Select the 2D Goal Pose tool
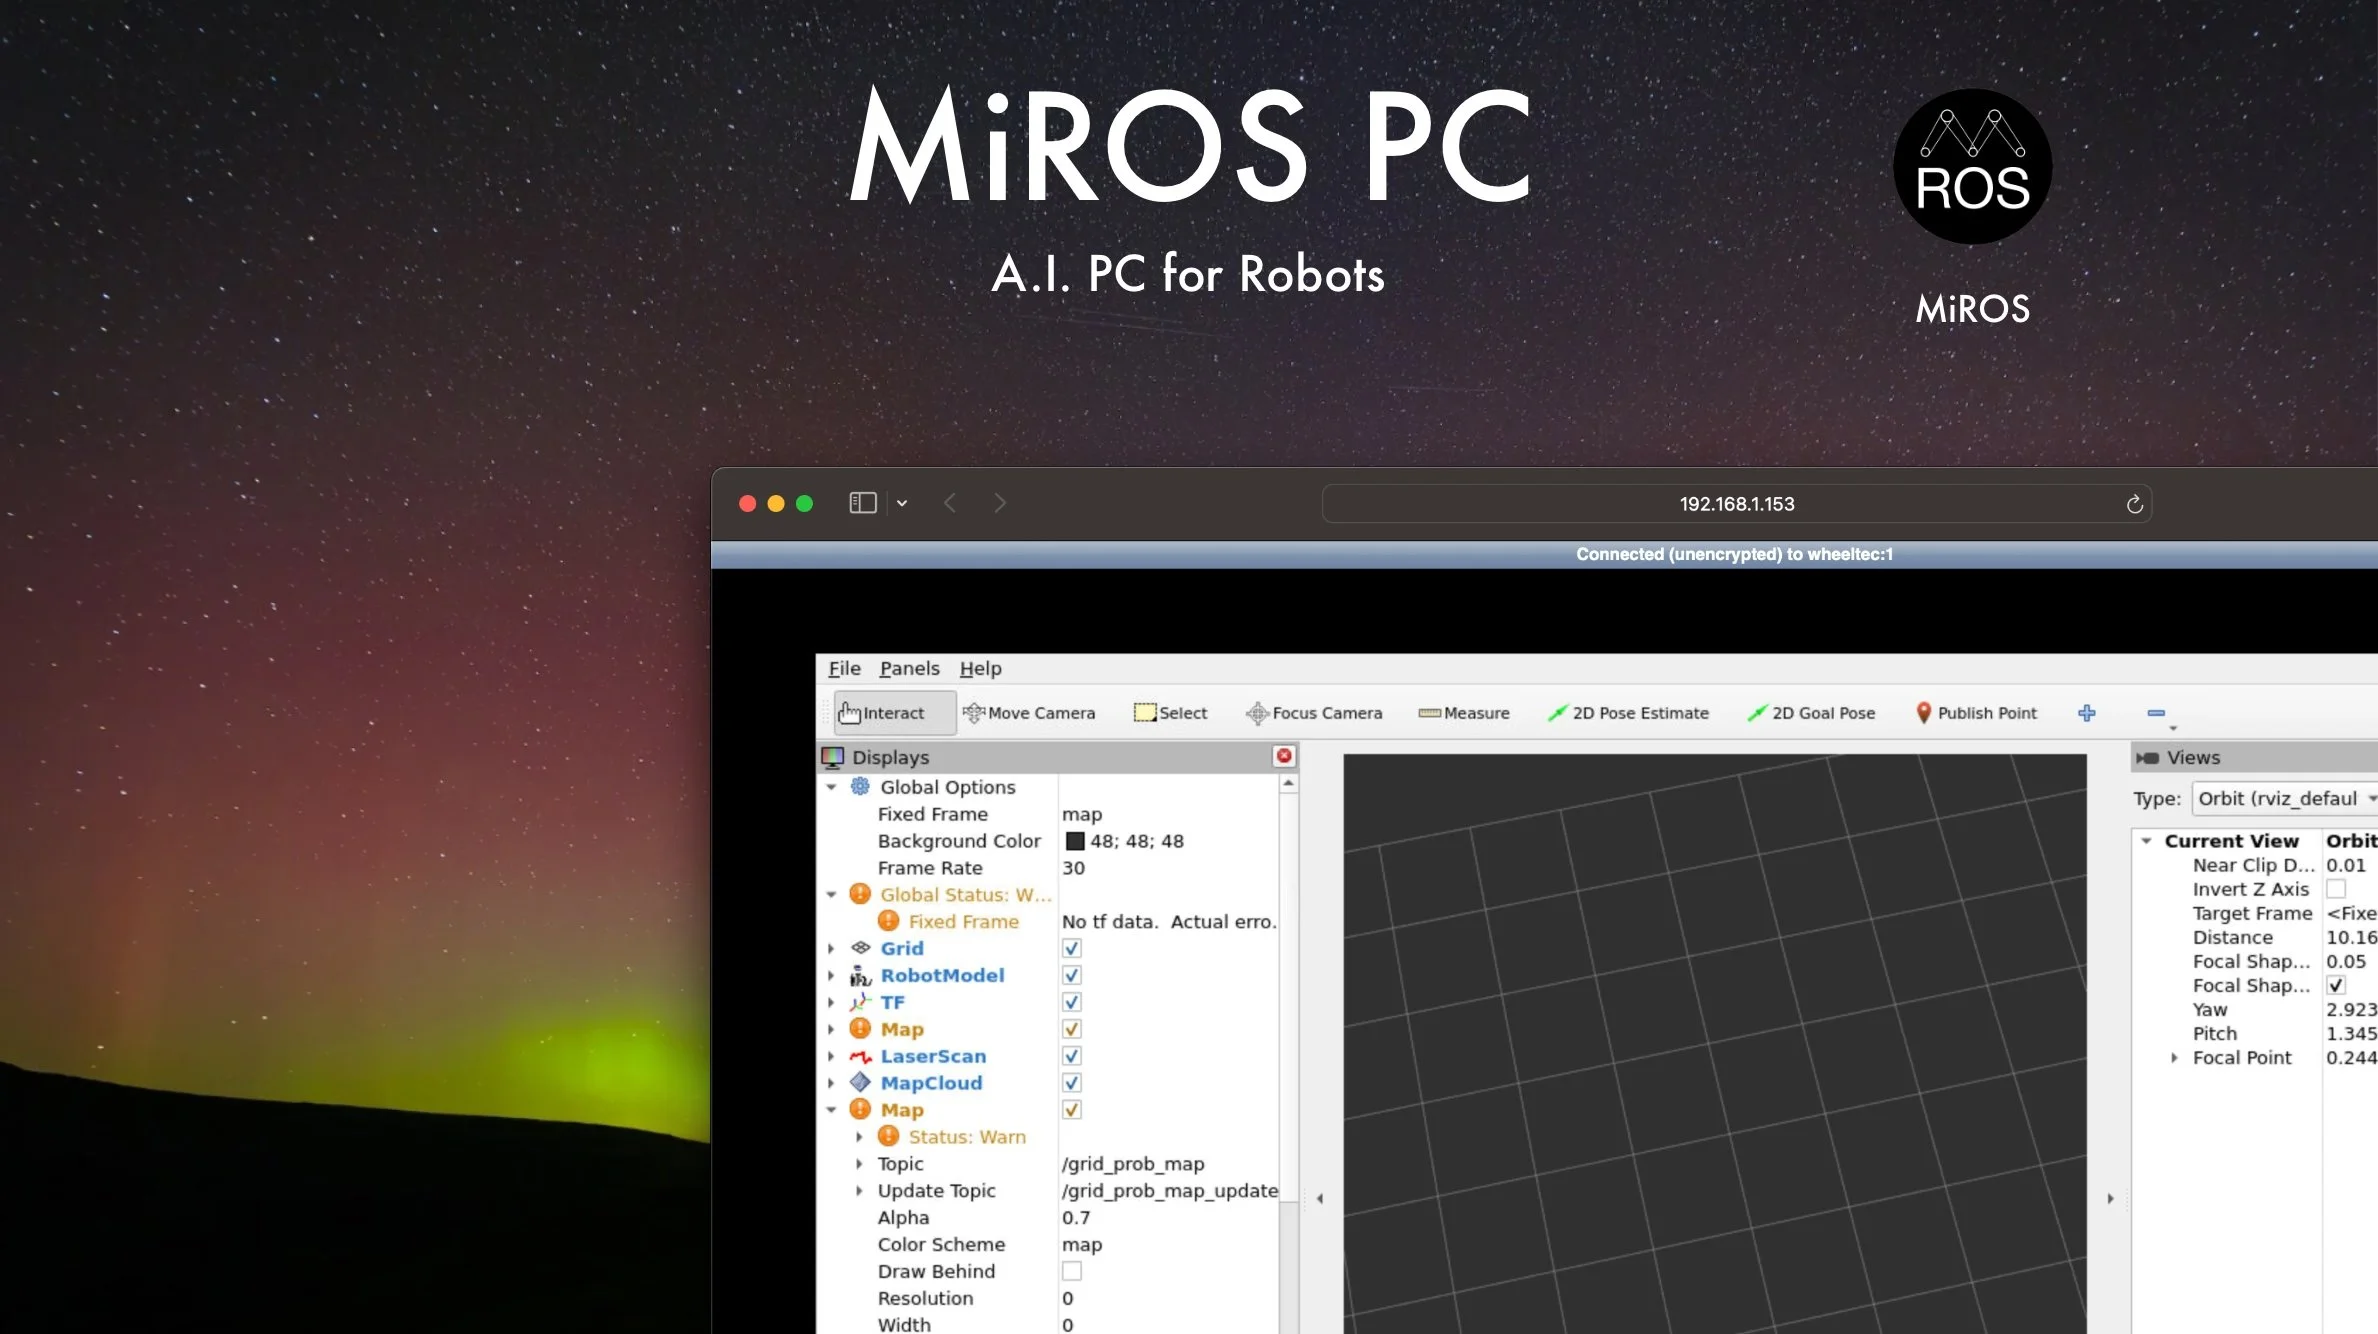Screen dimensions: 2378x1334 tap(1811, 713)
